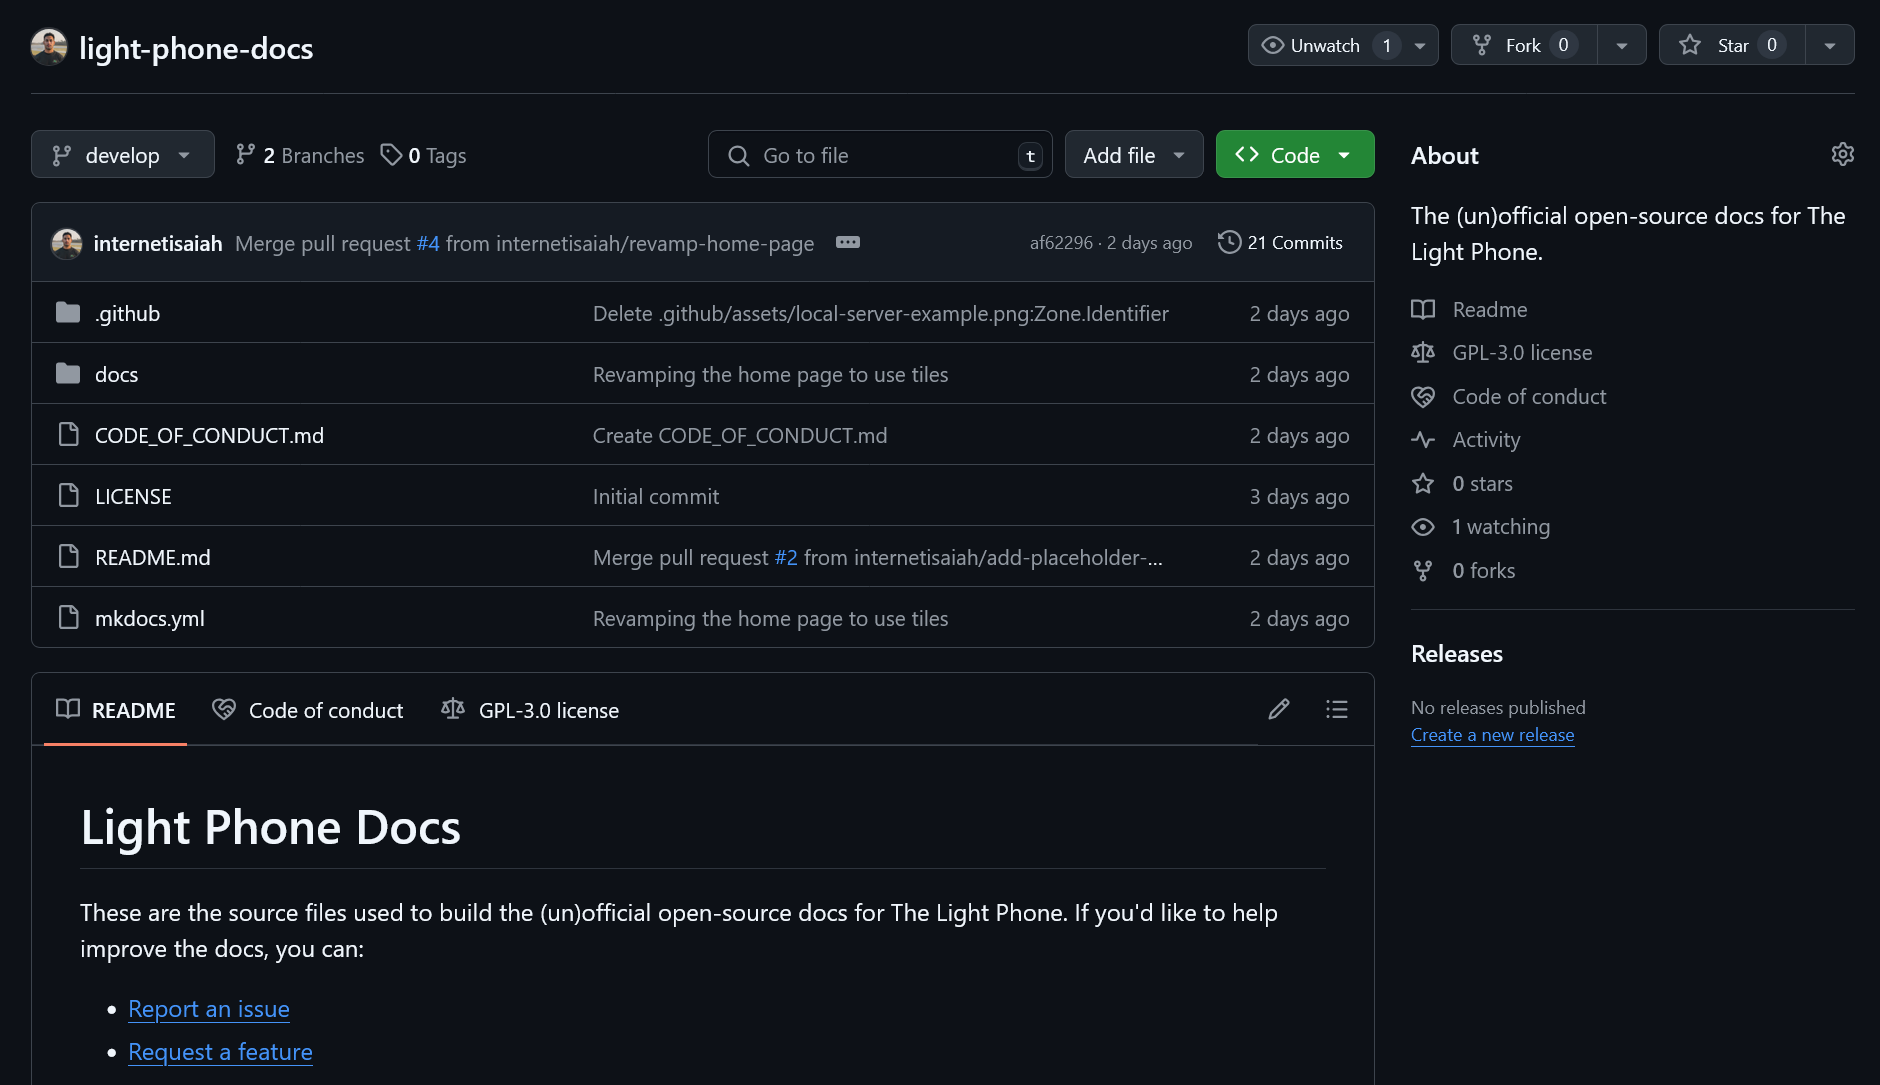Click the eye icon beside 1 watching

click(1423, 526)
